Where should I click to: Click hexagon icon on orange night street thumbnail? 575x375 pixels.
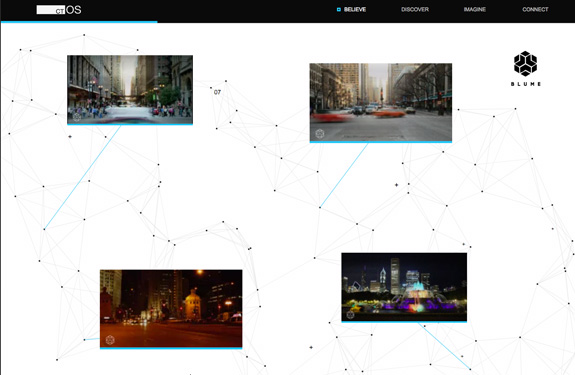pyautogui.click(x=110, y=340)
